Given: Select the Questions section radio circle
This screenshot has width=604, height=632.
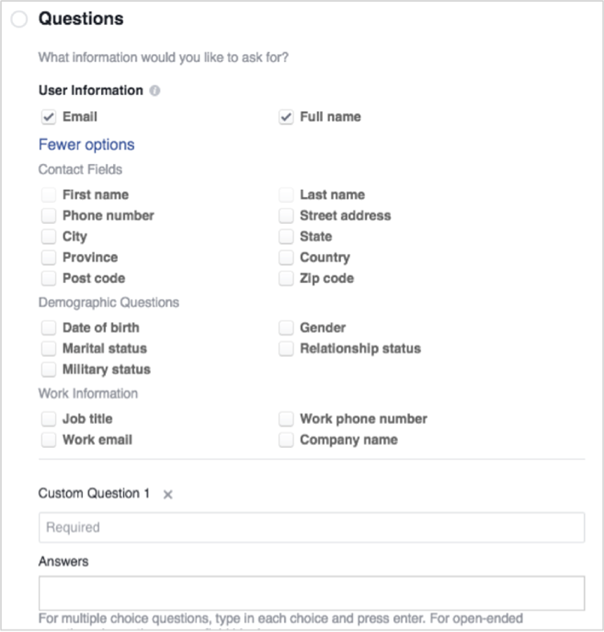Looking at the screenshot, I should click(19, 19).
